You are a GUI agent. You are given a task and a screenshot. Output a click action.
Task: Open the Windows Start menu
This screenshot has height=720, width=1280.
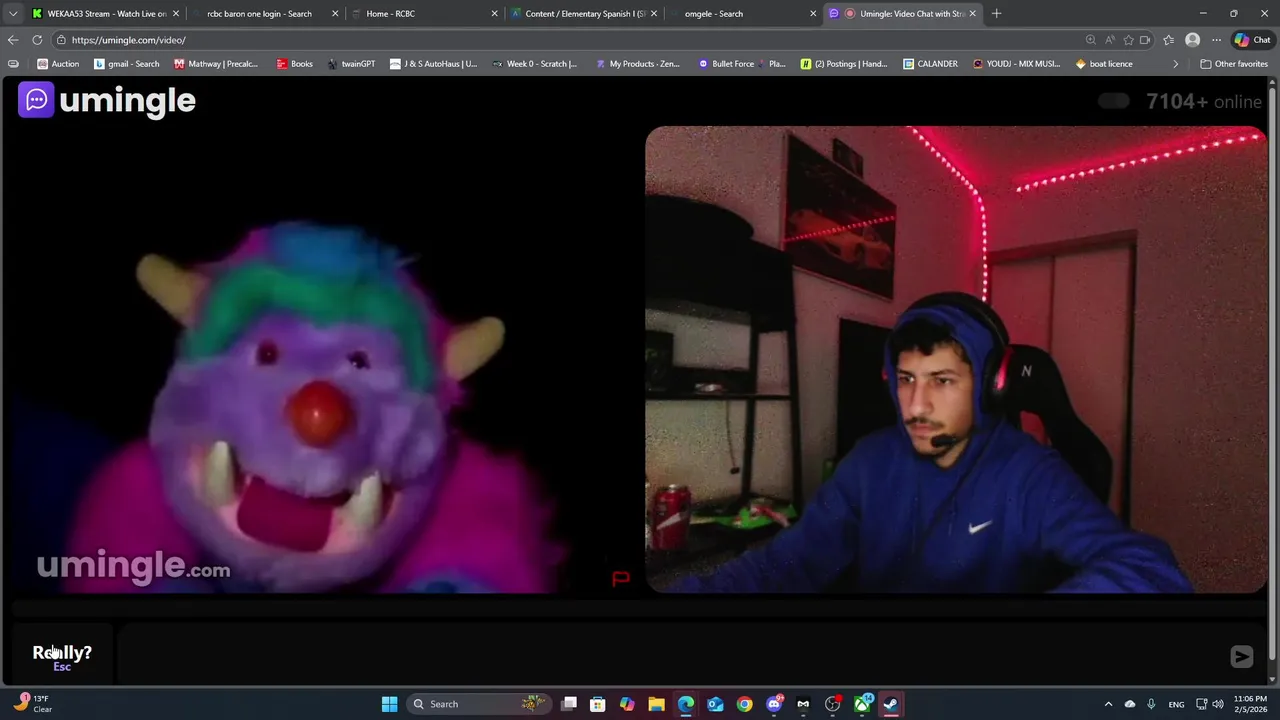(389, 704)
